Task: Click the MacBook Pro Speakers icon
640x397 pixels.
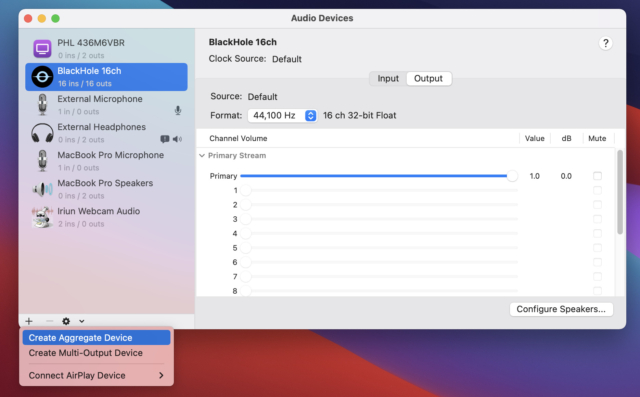Action: (x=42, y=189)
